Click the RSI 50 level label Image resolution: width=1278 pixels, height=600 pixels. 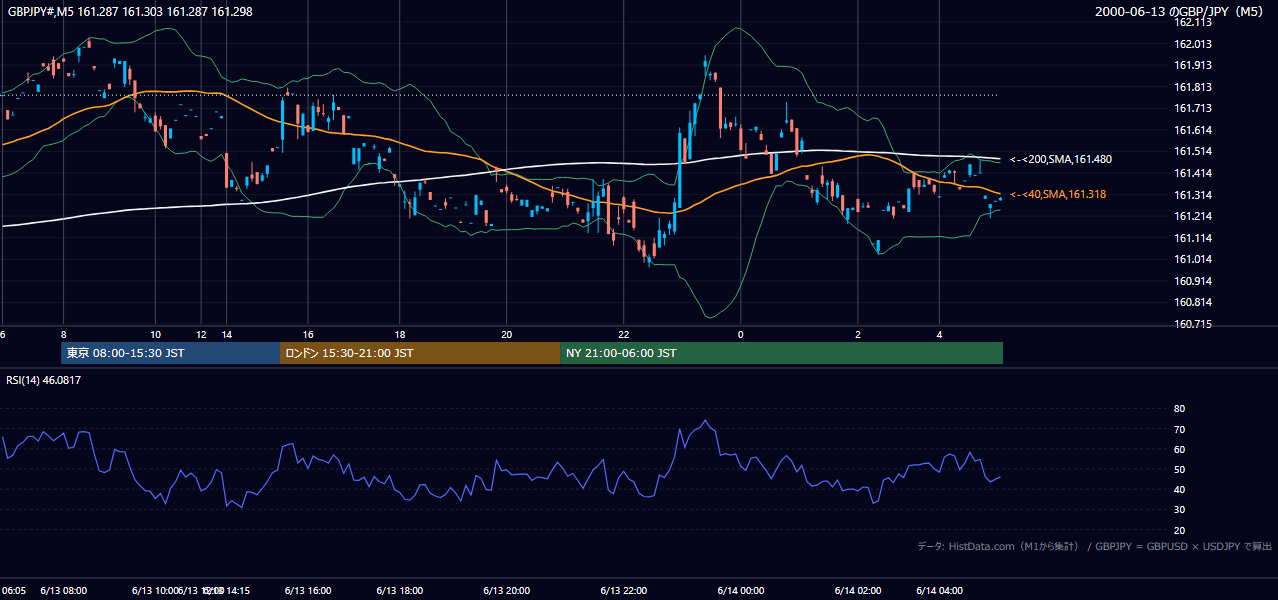(1179, 469)
